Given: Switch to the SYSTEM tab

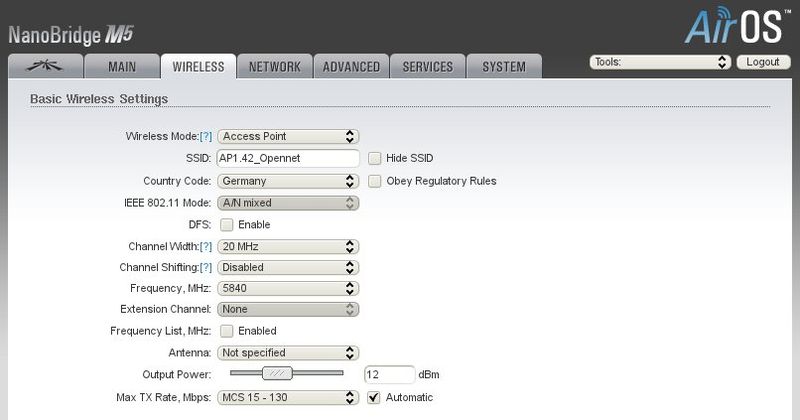Looking at the screenshot, I should click(x=504, y=66).
